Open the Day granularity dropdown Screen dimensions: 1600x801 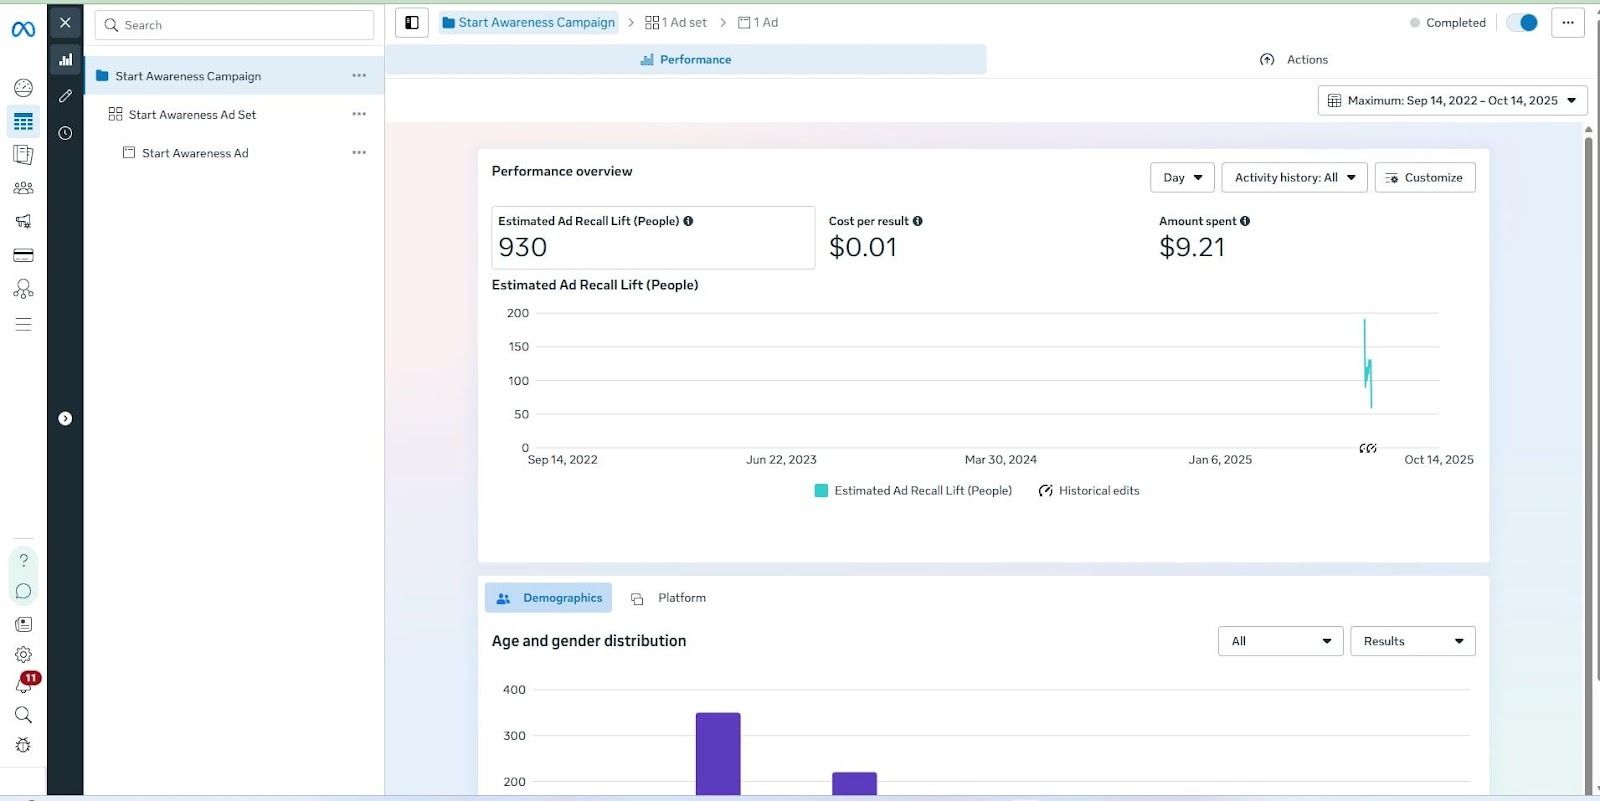tap(1182, 178)
